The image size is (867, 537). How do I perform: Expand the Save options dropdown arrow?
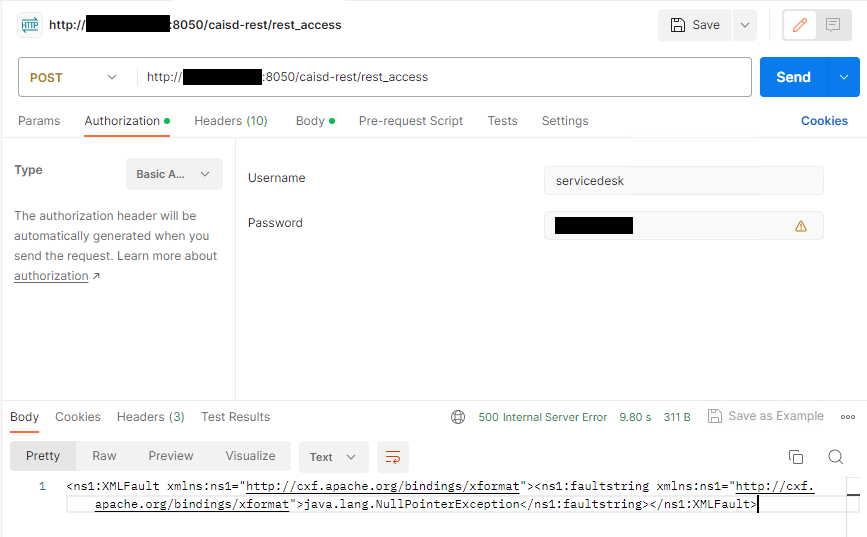pyautogui.click(x=745, y=25)
